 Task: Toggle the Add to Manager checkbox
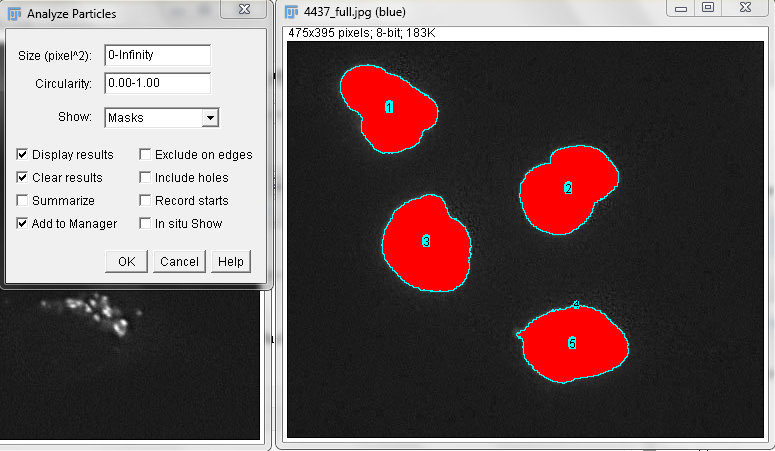point(22,223)
